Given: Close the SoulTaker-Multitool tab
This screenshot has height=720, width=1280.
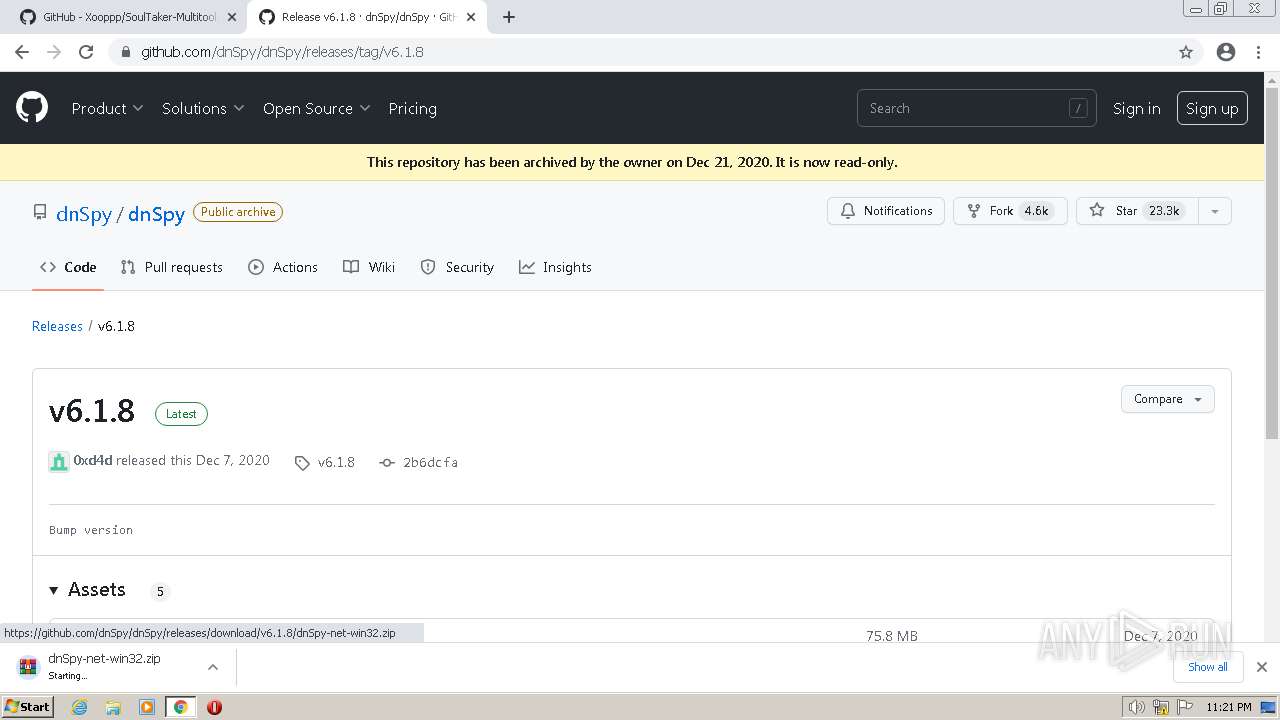Looking at the screenshot, I should pyautogui.click(x=232, y=17).
